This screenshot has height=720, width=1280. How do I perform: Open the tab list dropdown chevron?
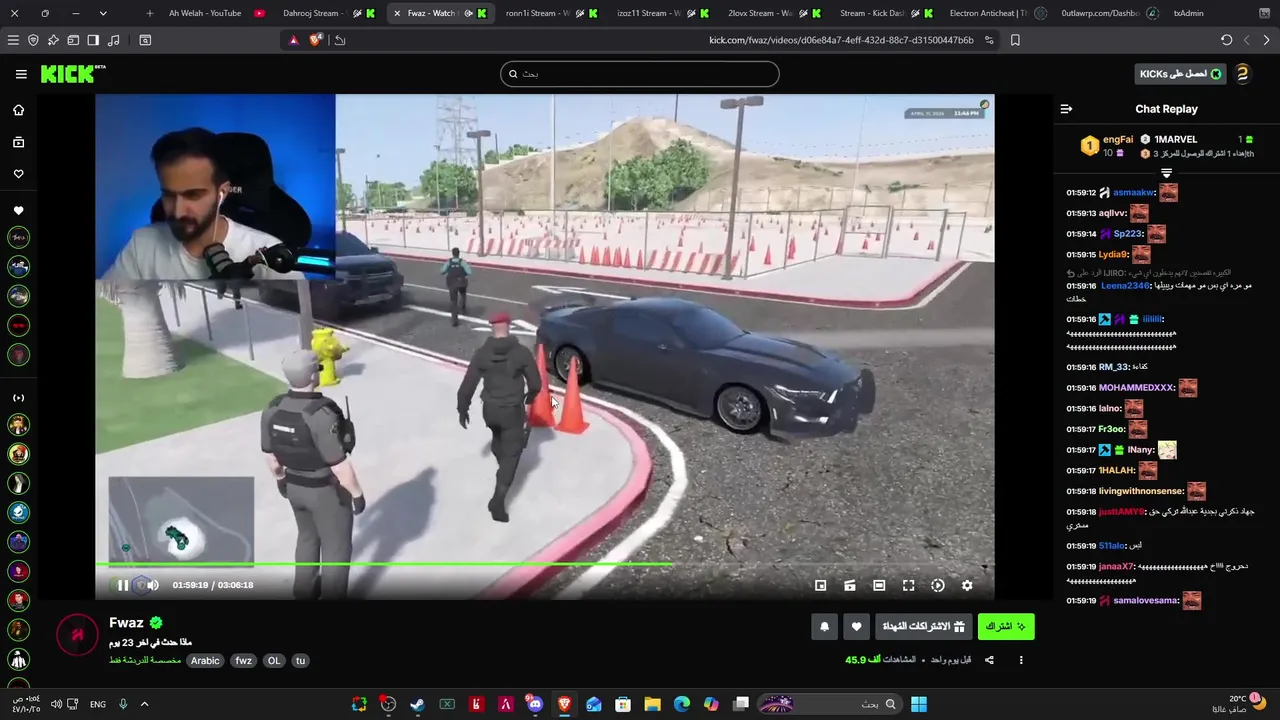pyautogui.click(x=103, y=13)
